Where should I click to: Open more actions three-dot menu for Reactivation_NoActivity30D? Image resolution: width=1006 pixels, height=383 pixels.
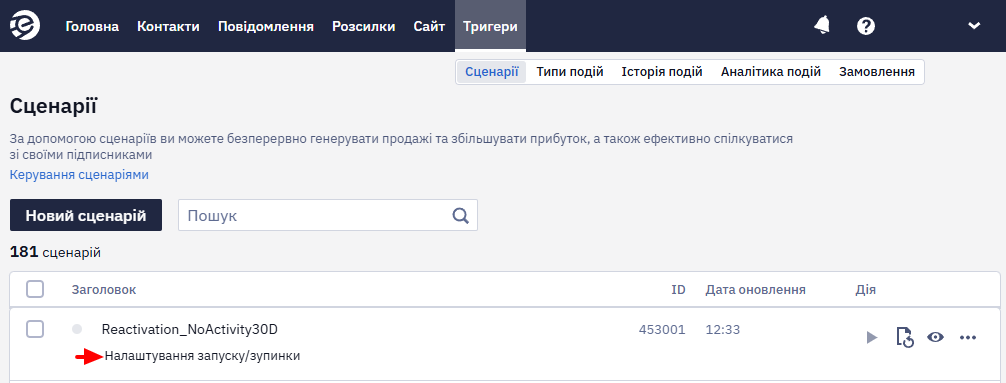(968, 337)
